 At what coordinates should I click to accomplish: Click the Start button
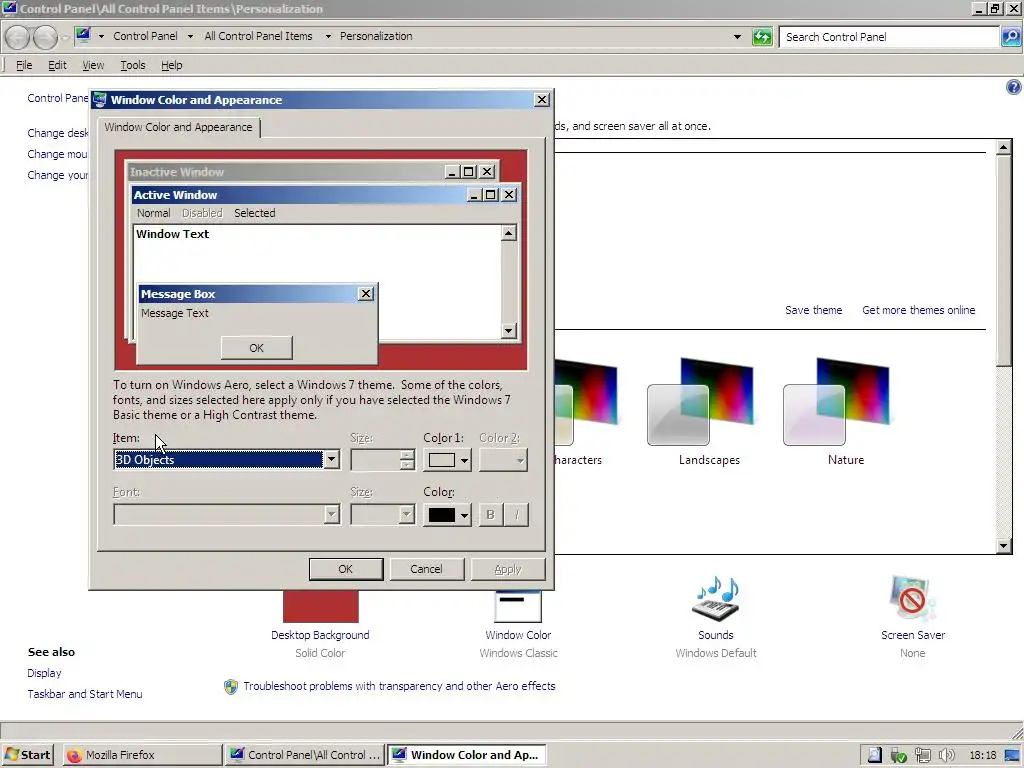click(27, 755)
